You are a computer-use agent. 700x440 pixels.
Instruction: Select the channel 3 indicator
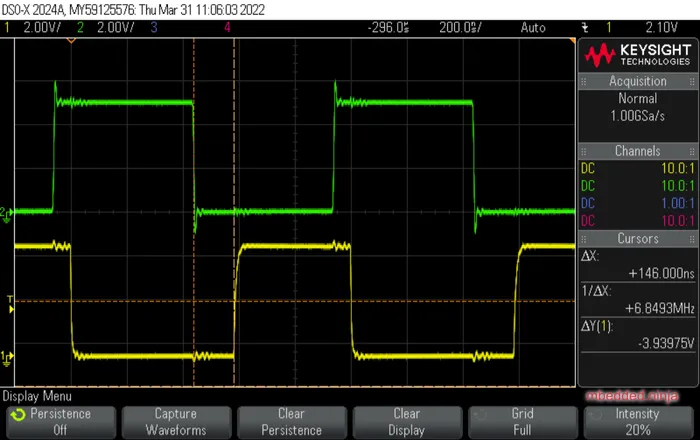click(x=155, y=28)
